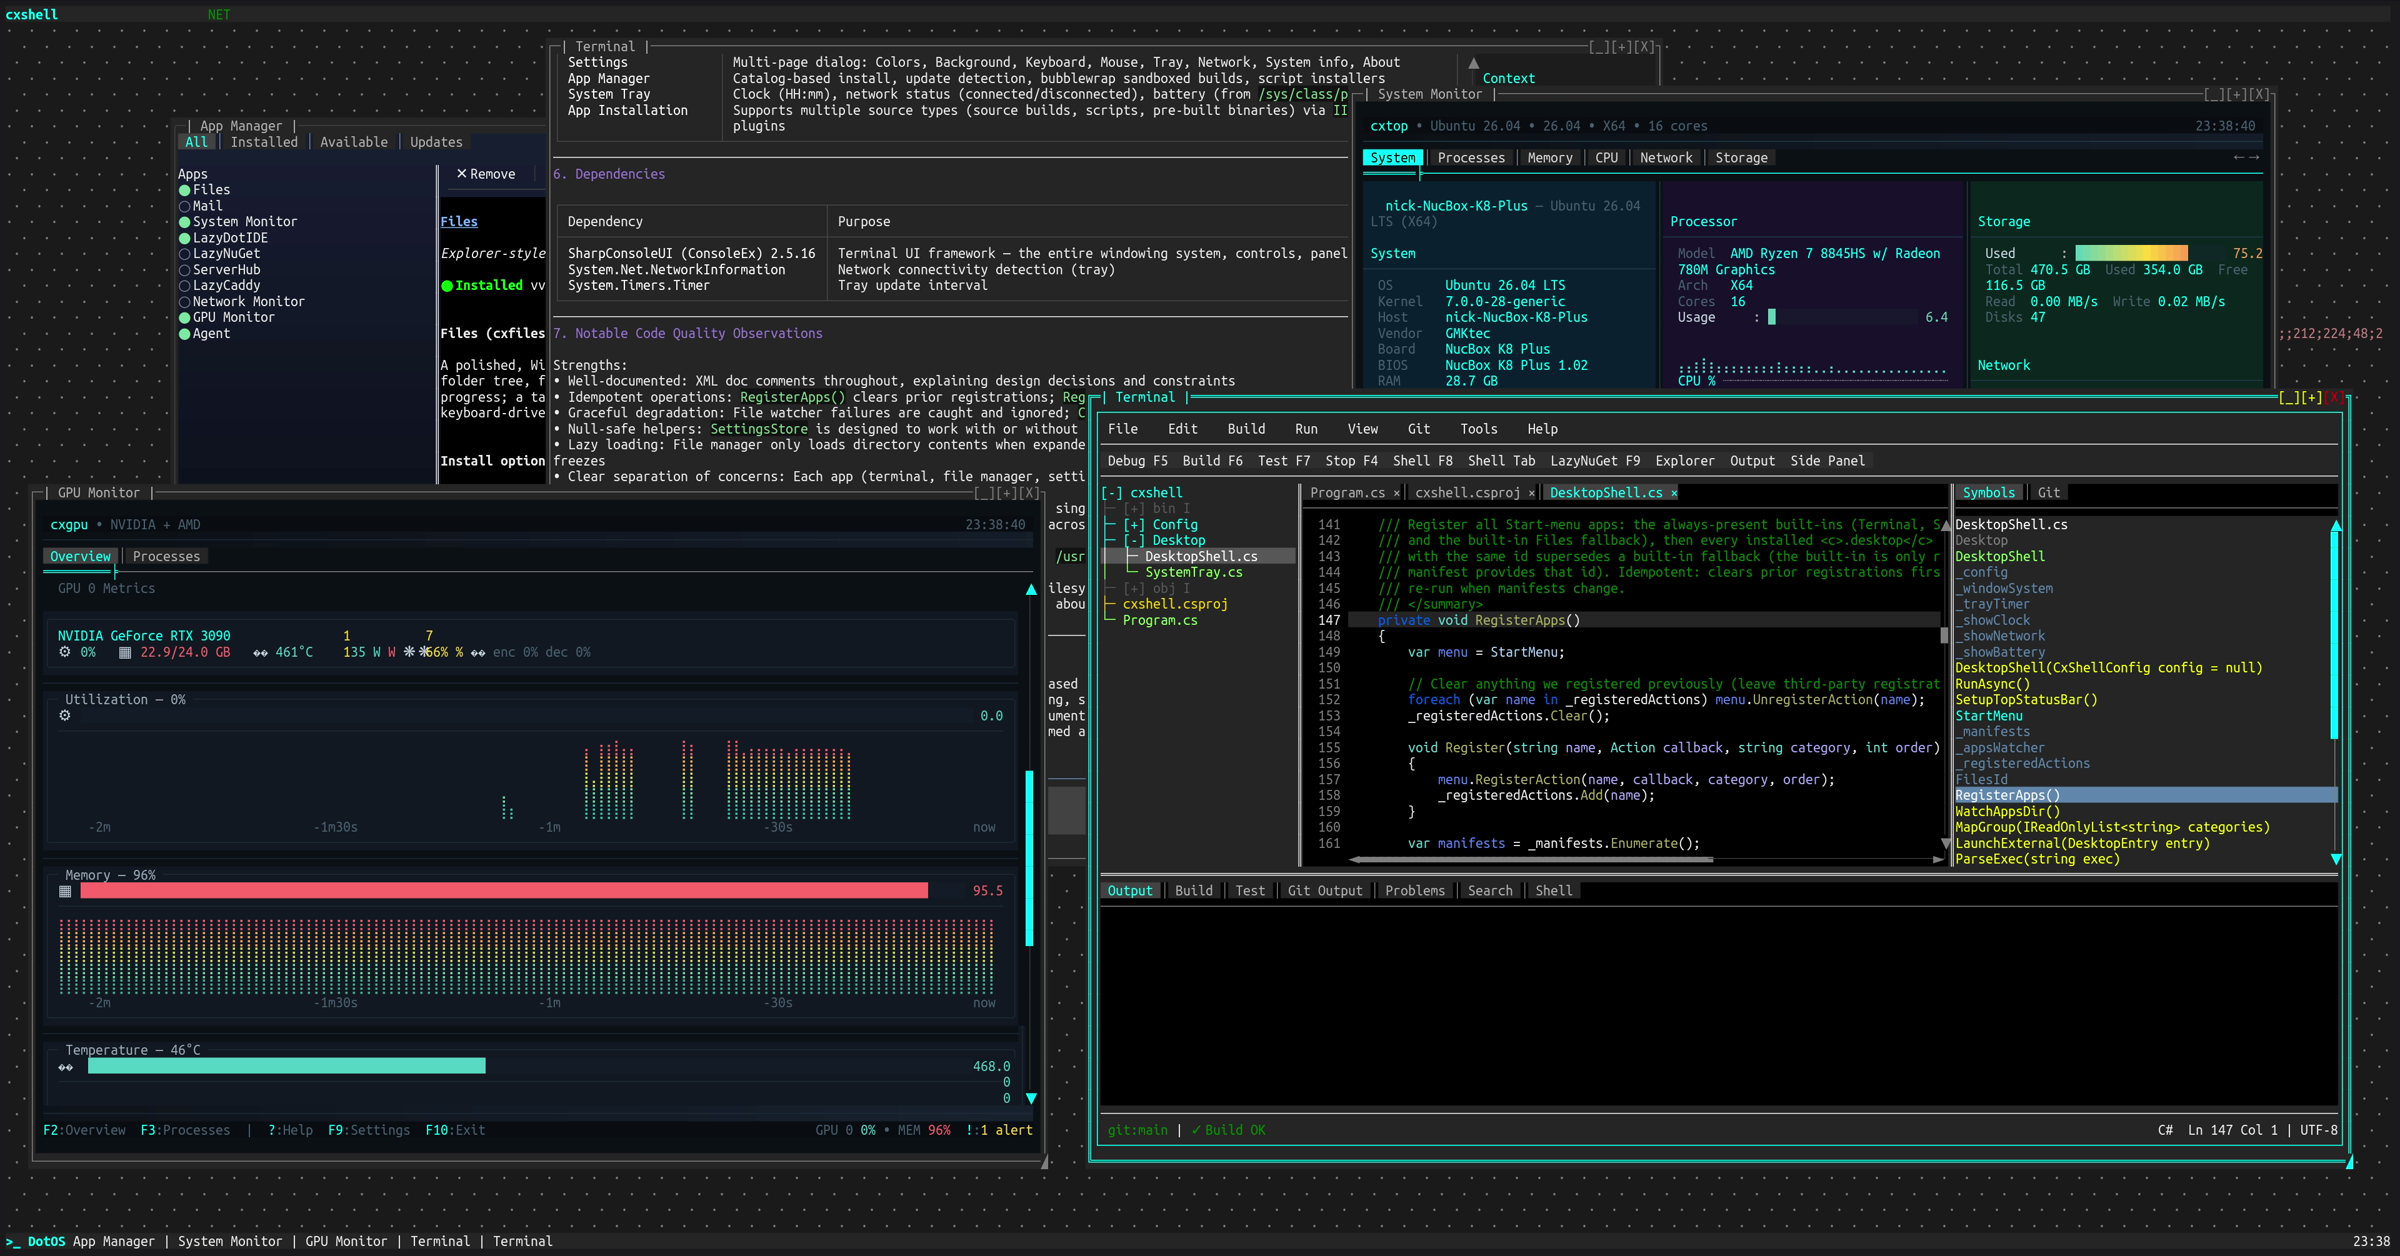Click the Remove X icon in App Manager
The width and height of the screenshot is (2400, 1256).
[462, 174]
